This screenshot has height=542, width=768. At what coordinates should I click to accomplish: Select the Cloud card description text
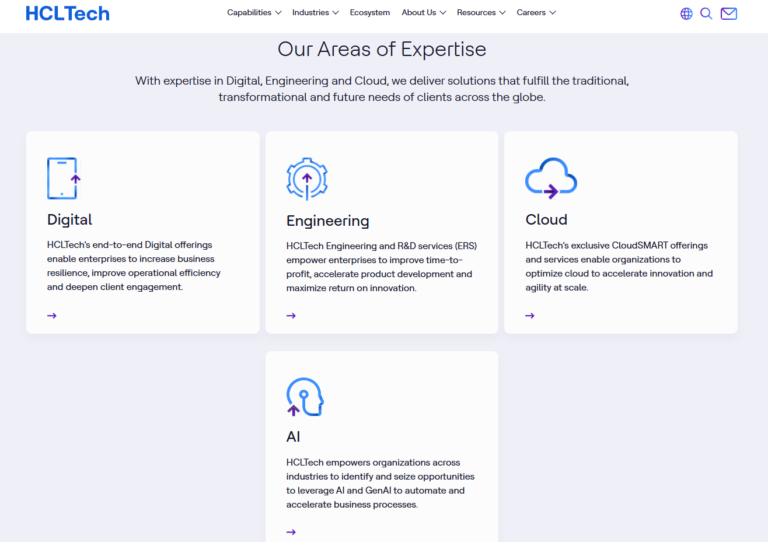(618, 266)
